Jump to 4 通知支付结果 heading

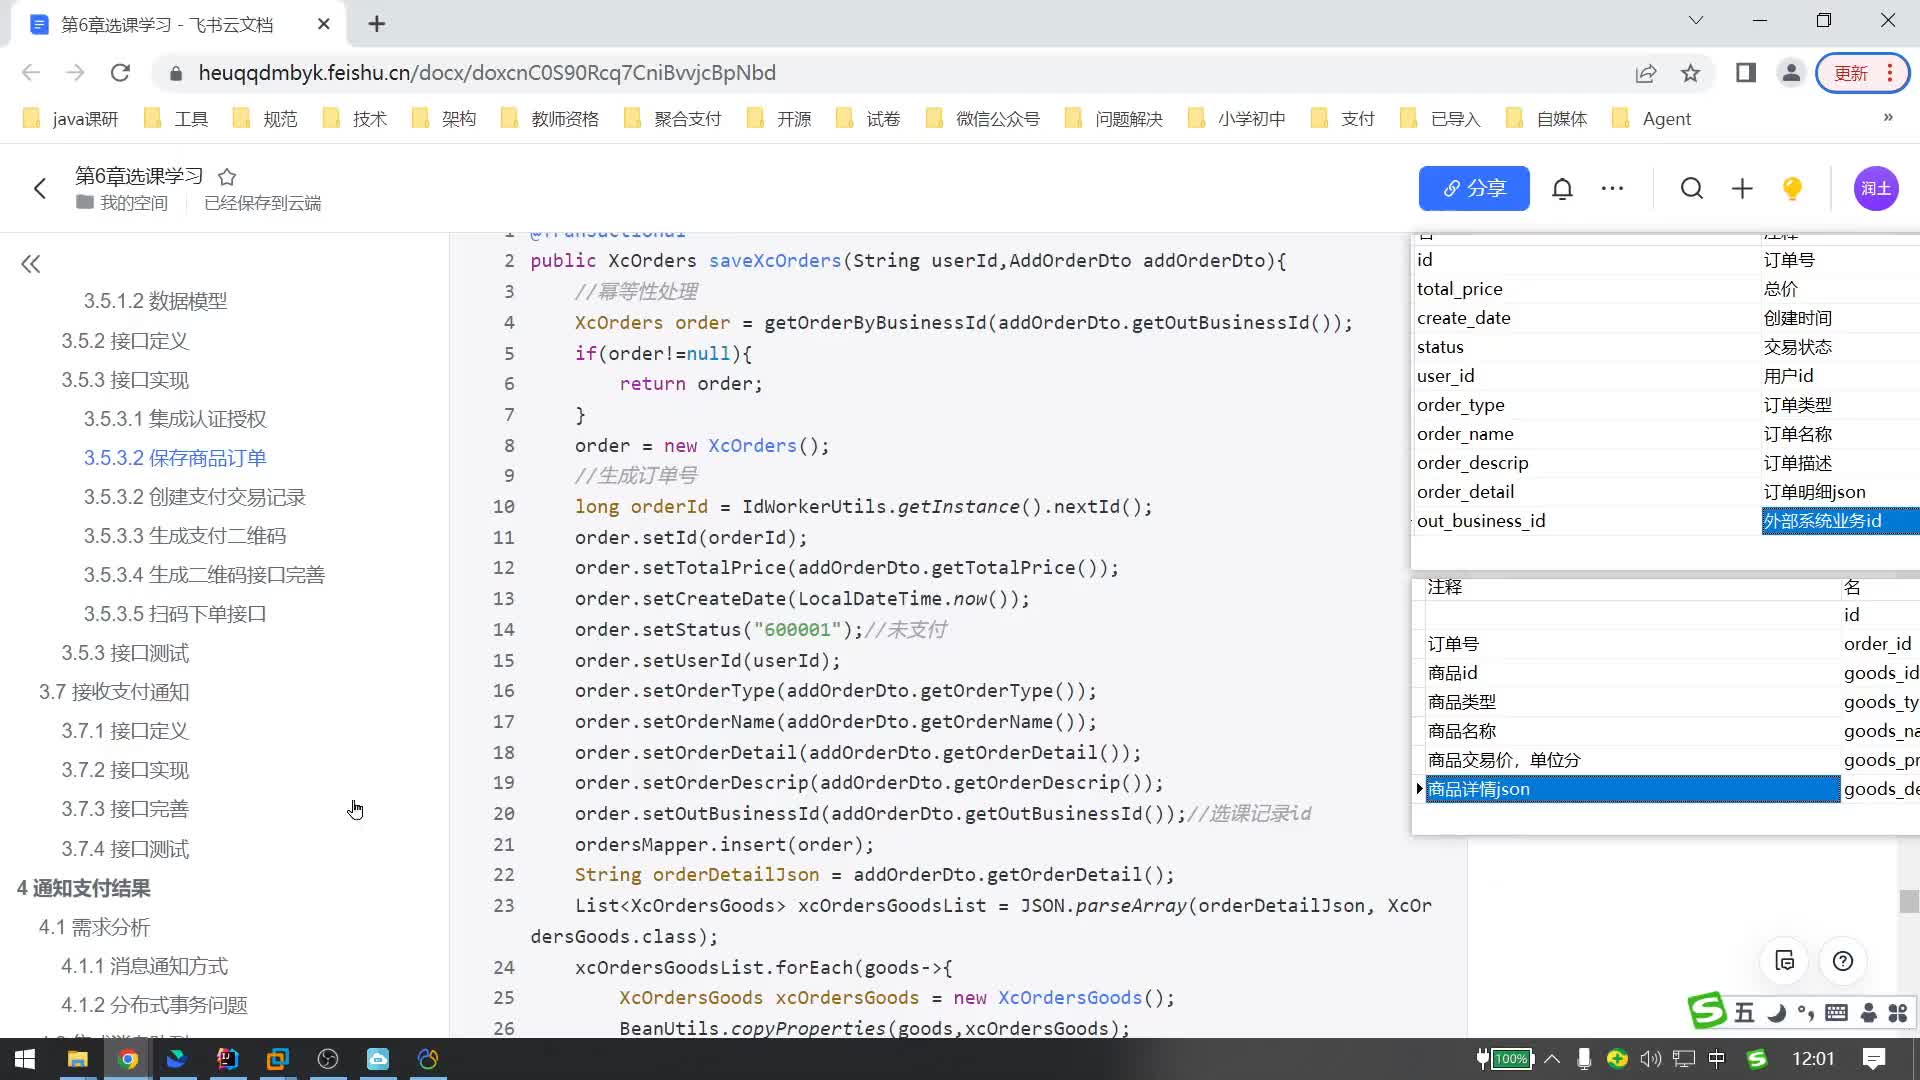[84, 888]
